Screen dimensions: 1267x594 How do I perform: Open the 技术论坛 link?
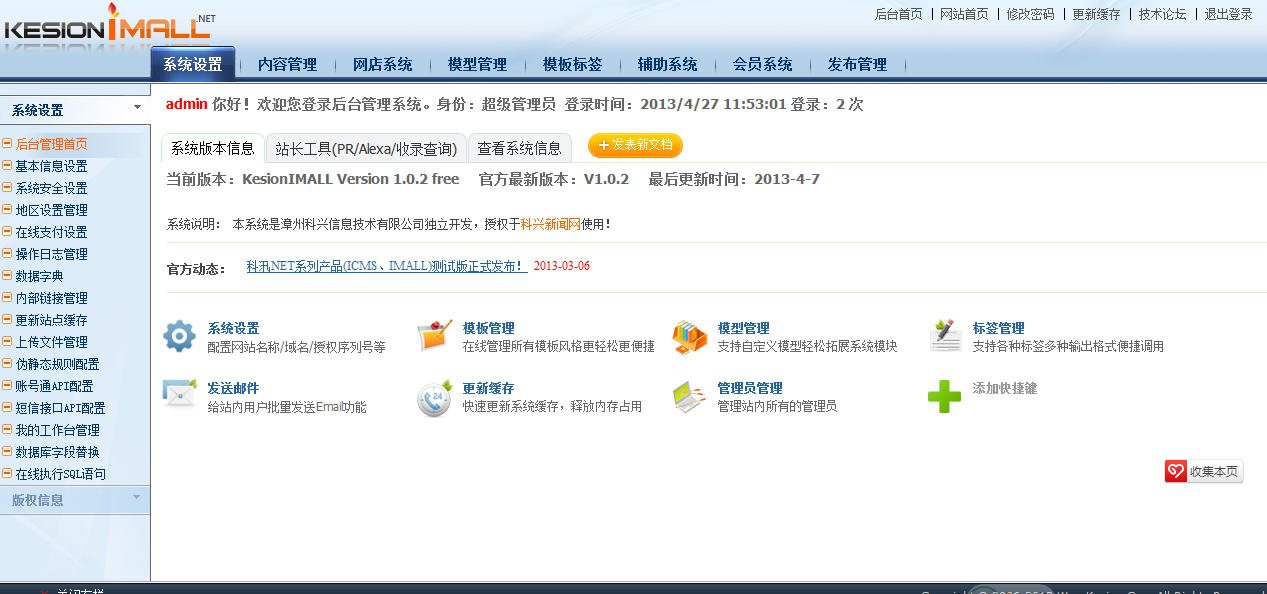[1162, 14]
